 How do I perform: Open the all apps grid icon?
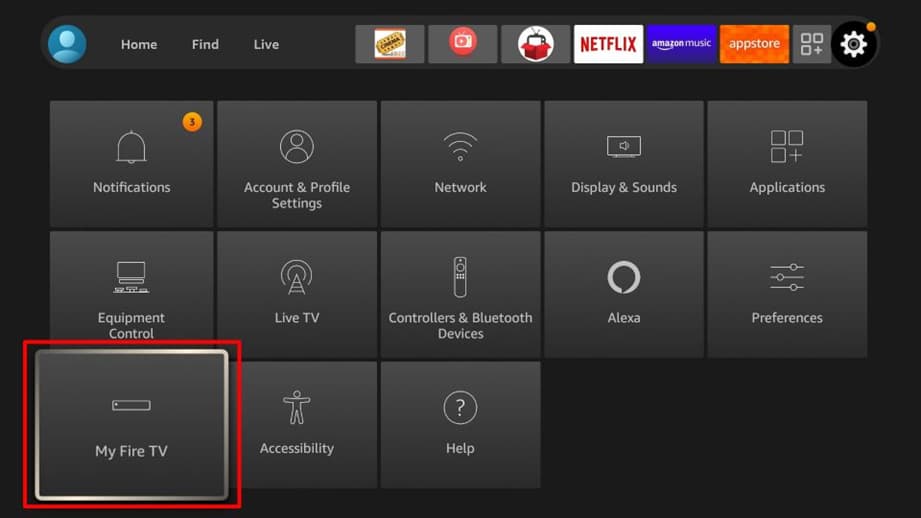(x=812, y=44)
